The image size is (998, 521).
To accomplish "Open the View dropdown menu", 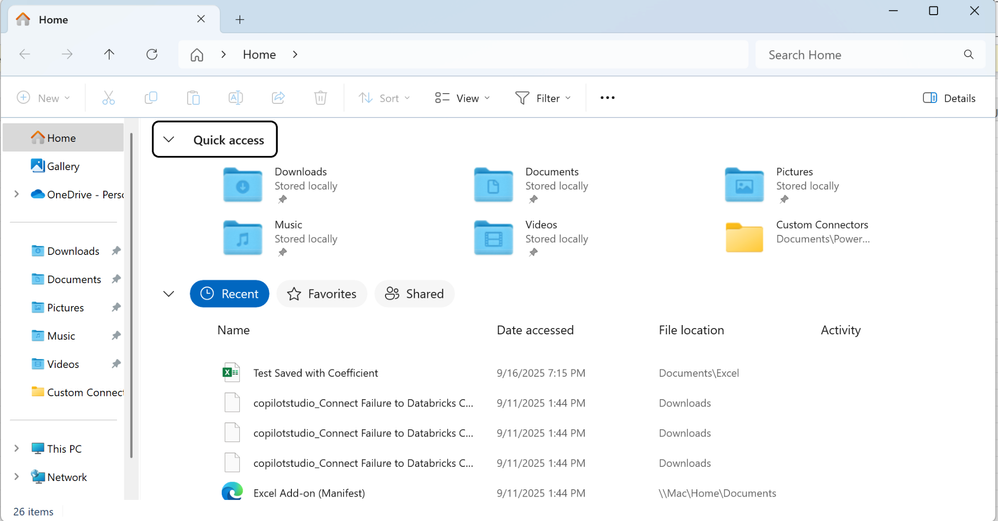I will 462,98.
